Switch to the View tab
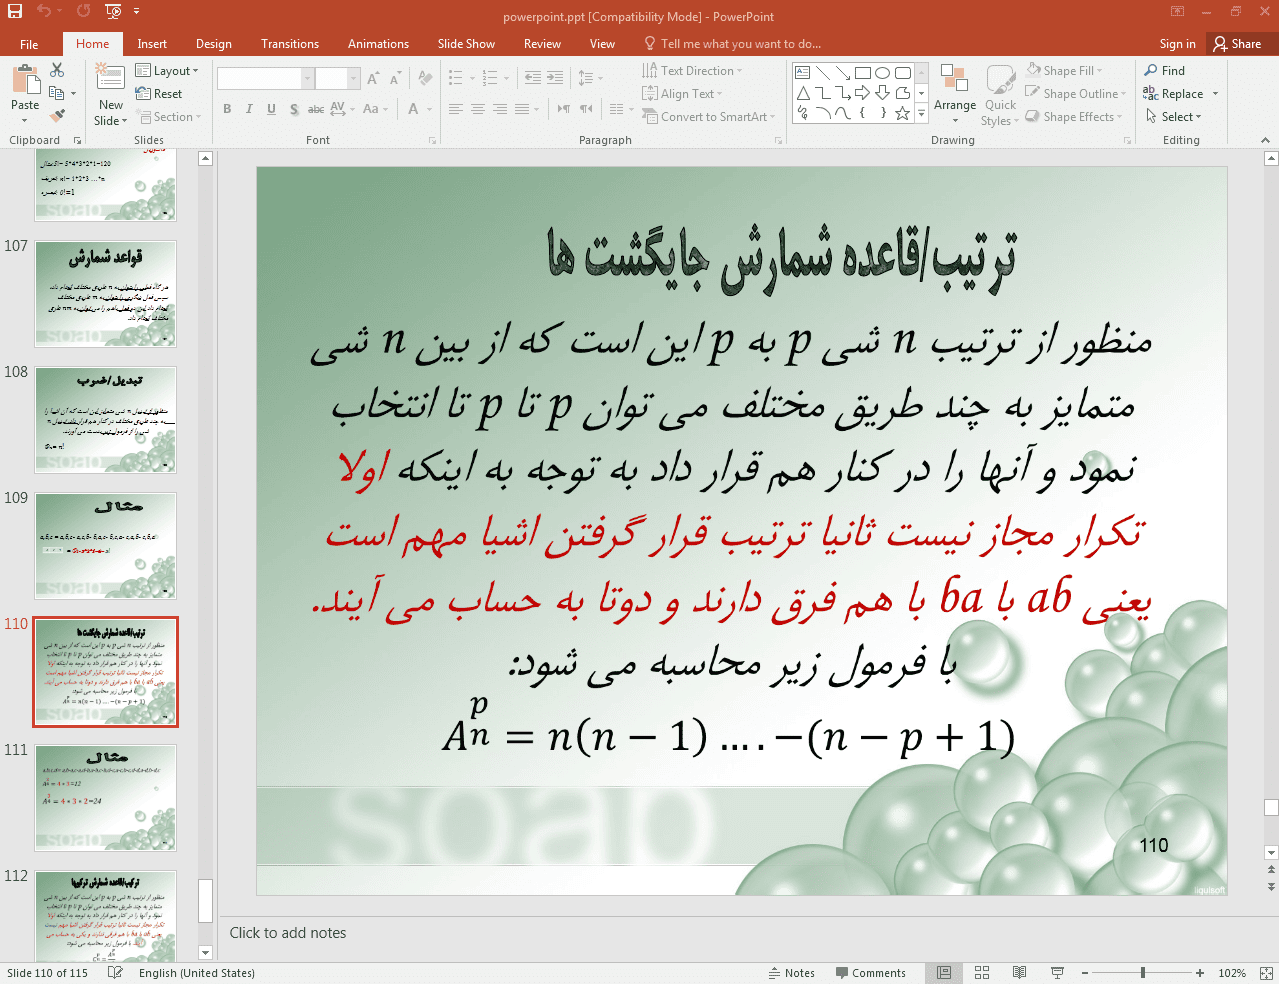 [x=602, y=44]
